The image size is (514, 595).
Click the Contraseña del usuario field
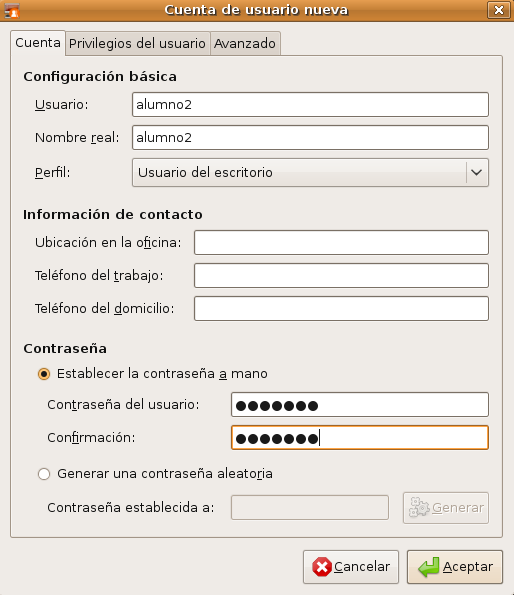tap(360, 405)
